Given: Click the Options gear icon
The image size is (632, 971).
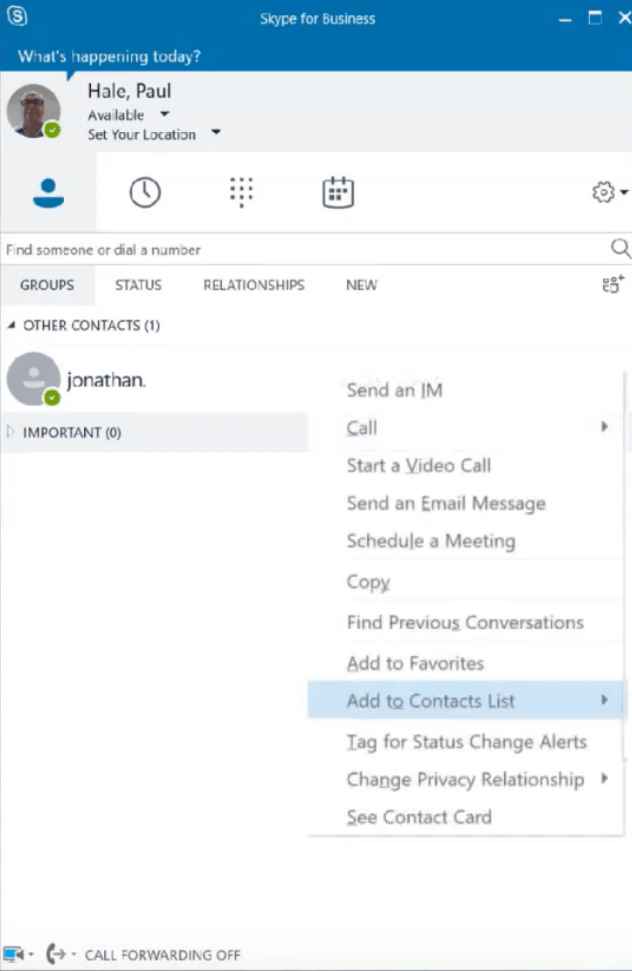Looking at the screenshot, I should pyautogui.click(x=603, y=192).
